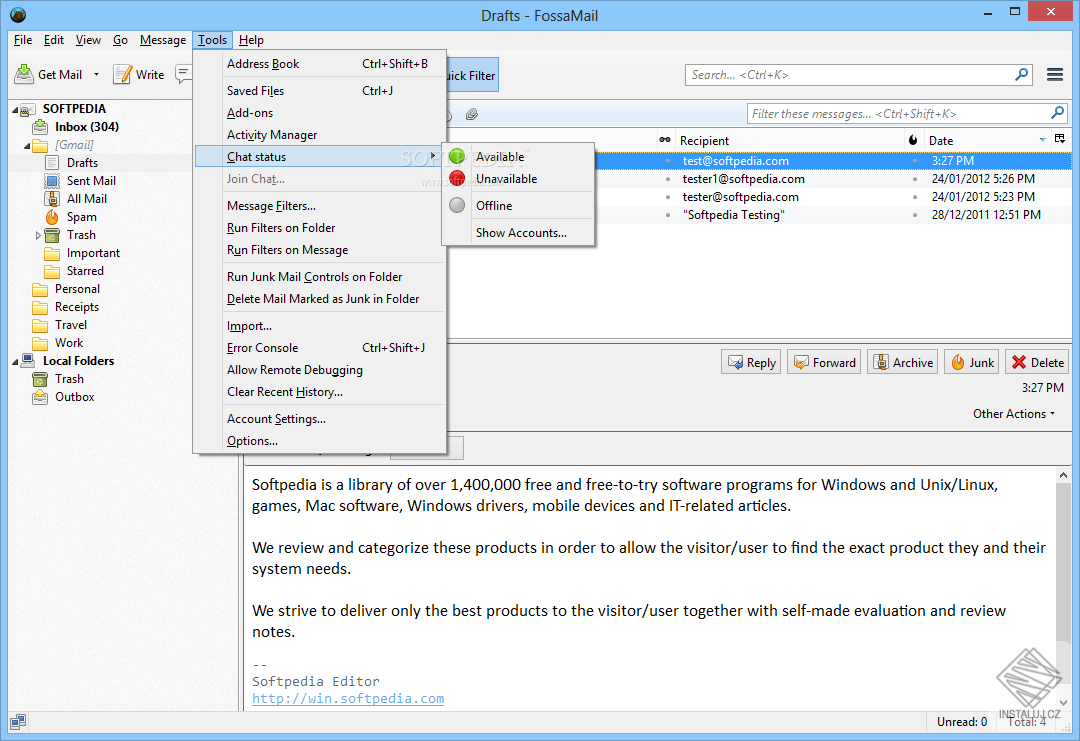The height and width of the screenshot is (741, 1080).
Task: Choose Message Filters... in Tools menu
Action: click(321, 205)
